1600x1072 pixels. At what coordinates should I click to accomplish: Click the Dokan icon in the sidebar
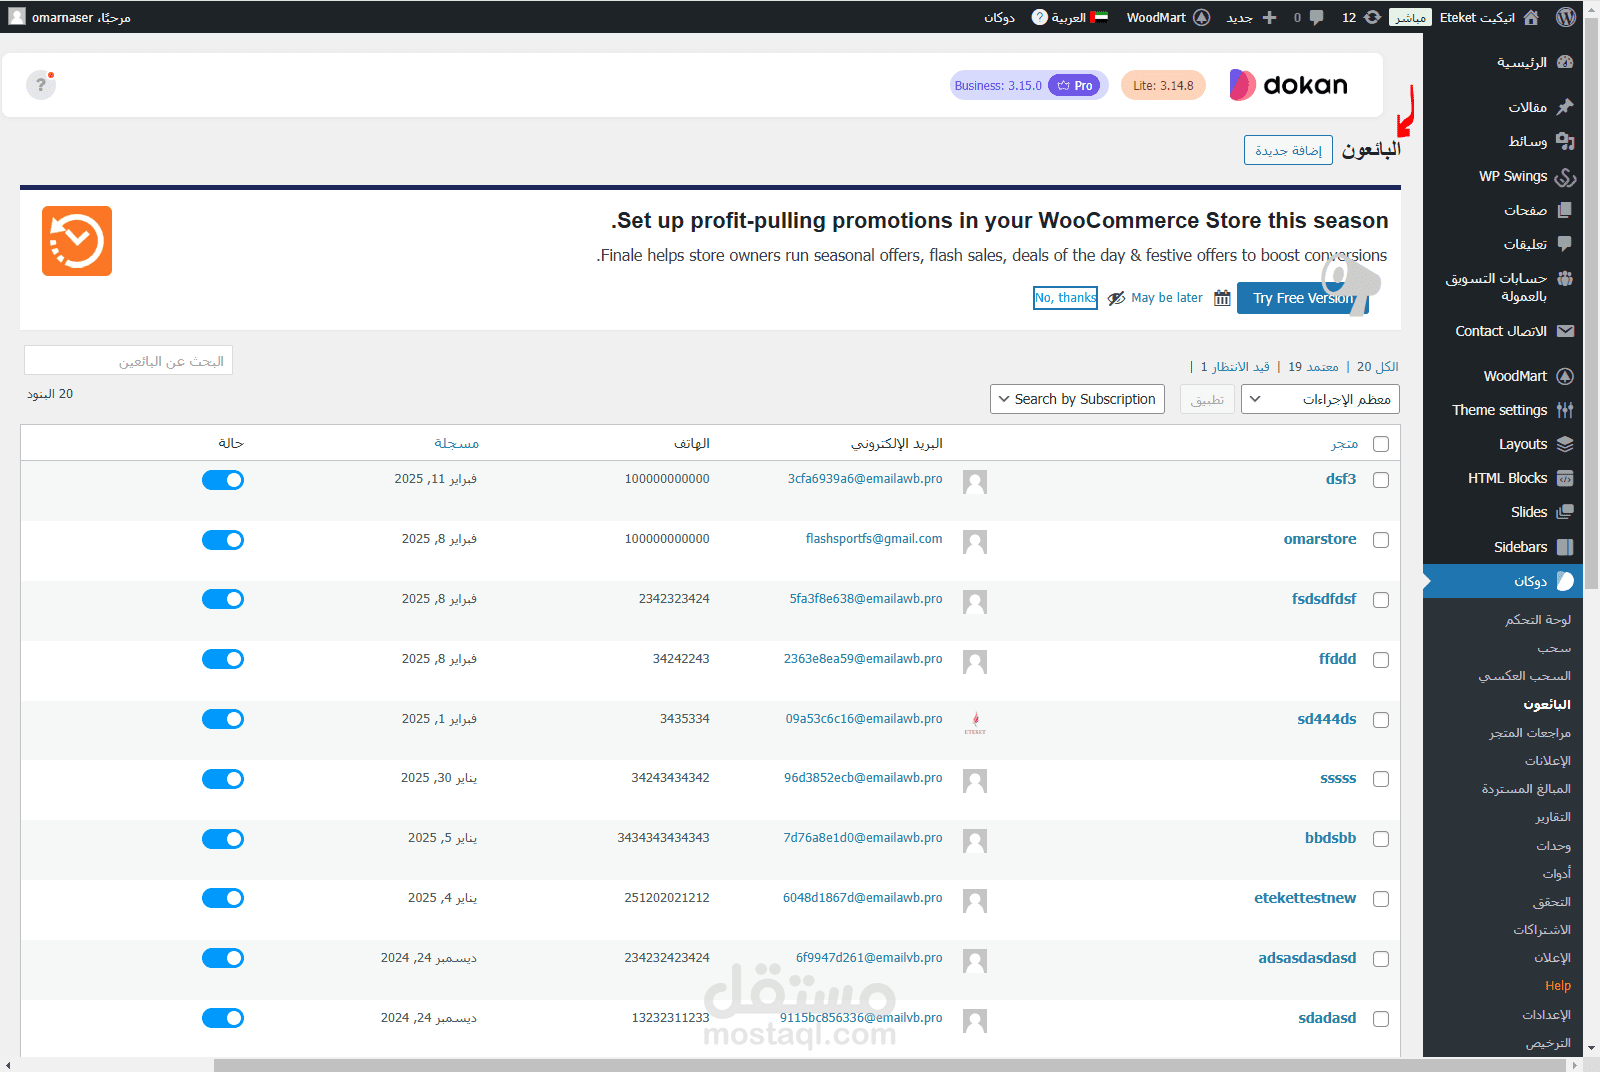tap(1565, 581)
